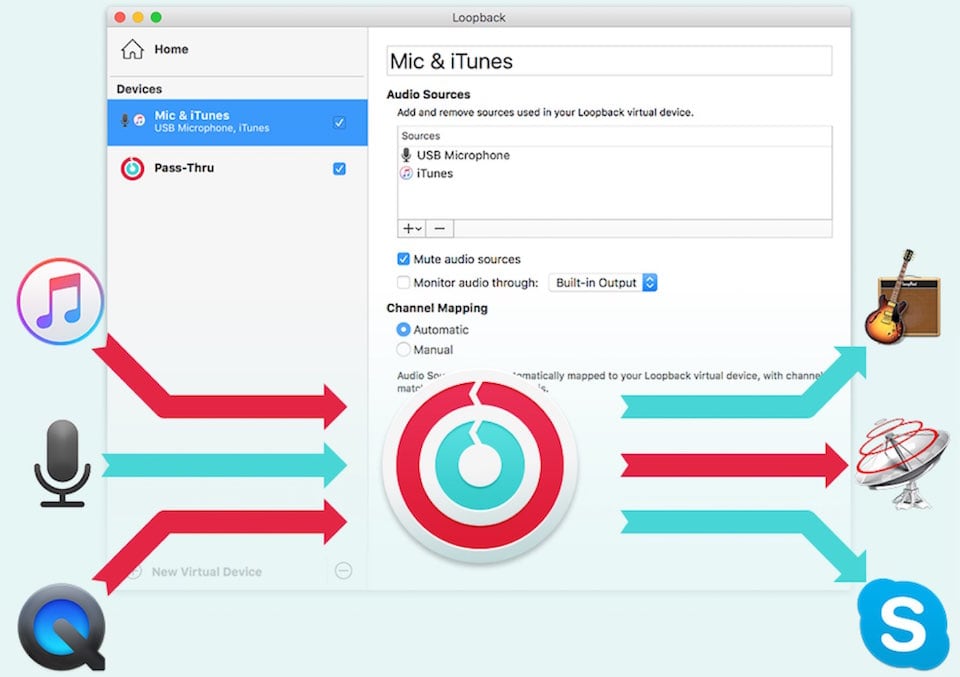Click the remove device minus circle
The height and width of the screenshot is (677, 960).
(x=343, y=570)
